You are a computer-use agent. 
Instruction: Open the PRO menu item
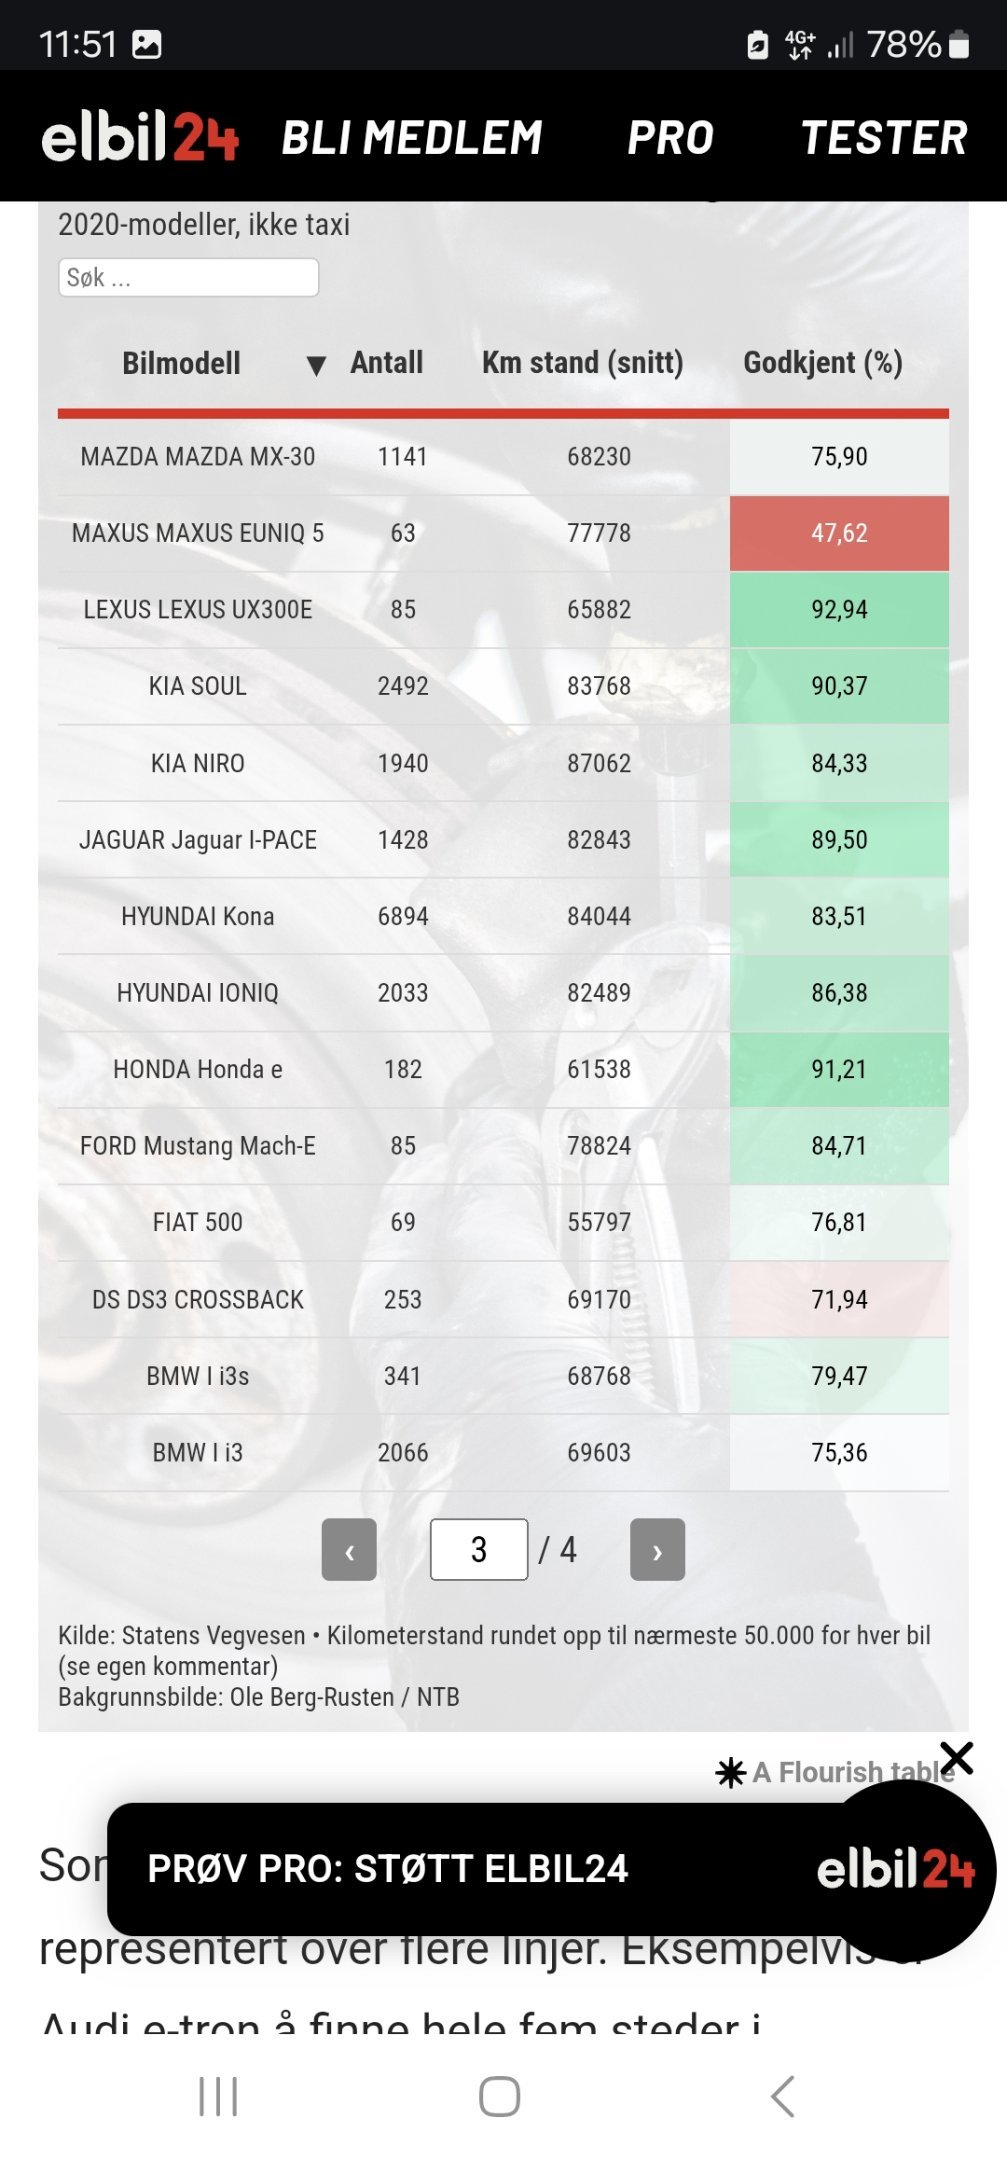(671, 138)
